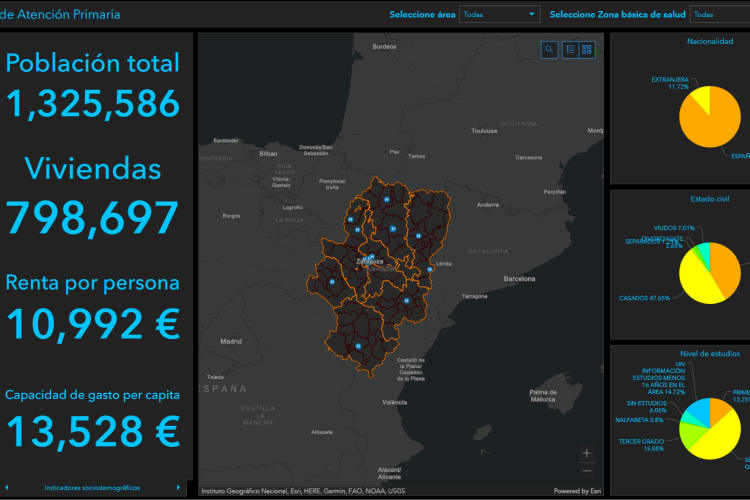Image resolution: width=750 pixels, height=500 pixels.
Task: Click the CASADOS 47.65% label
Action: pos(644,298)
